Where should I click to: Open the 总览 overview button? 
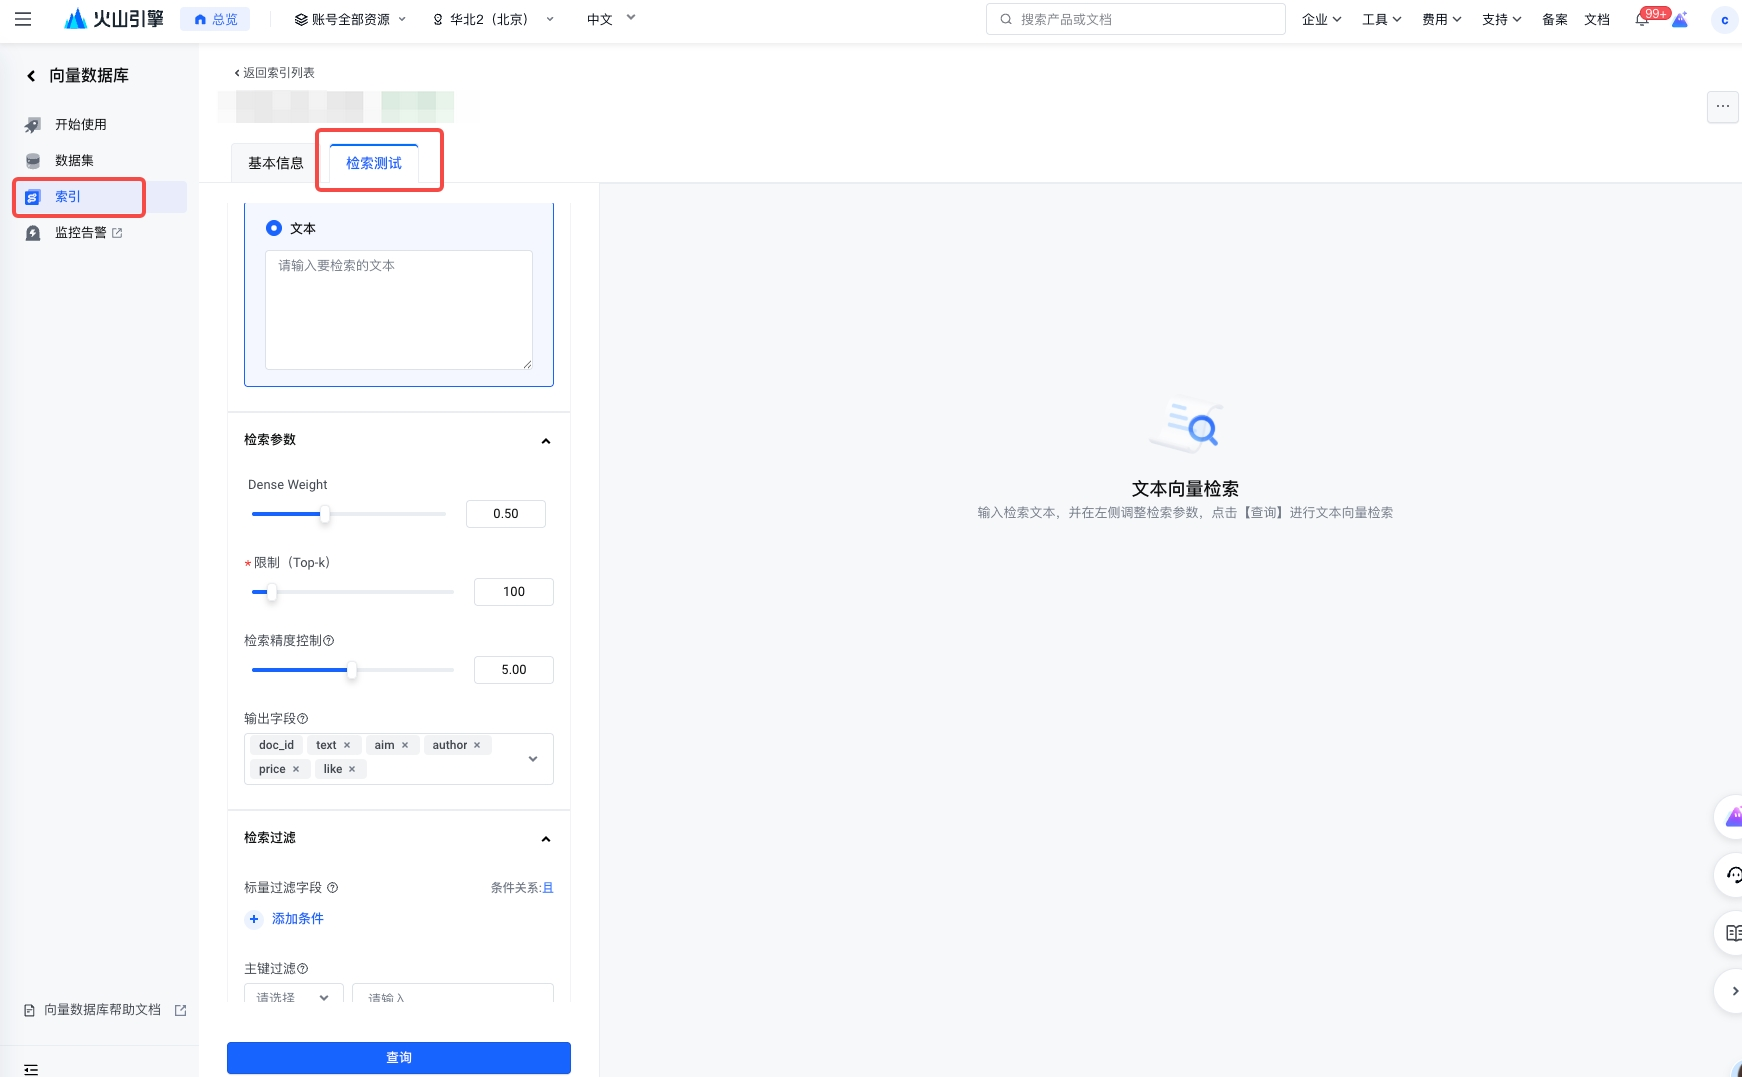(216, 19)
